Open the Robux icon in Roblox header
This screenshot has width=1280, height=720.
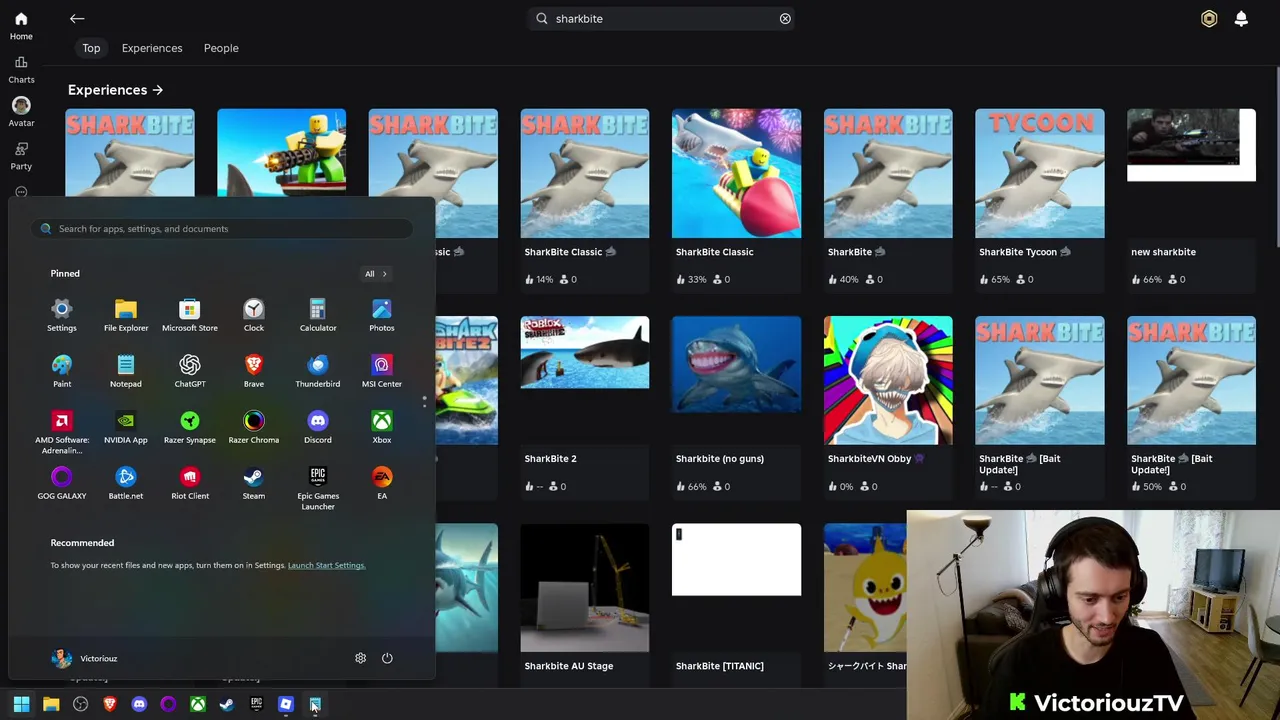click(x=1209, y=18)
